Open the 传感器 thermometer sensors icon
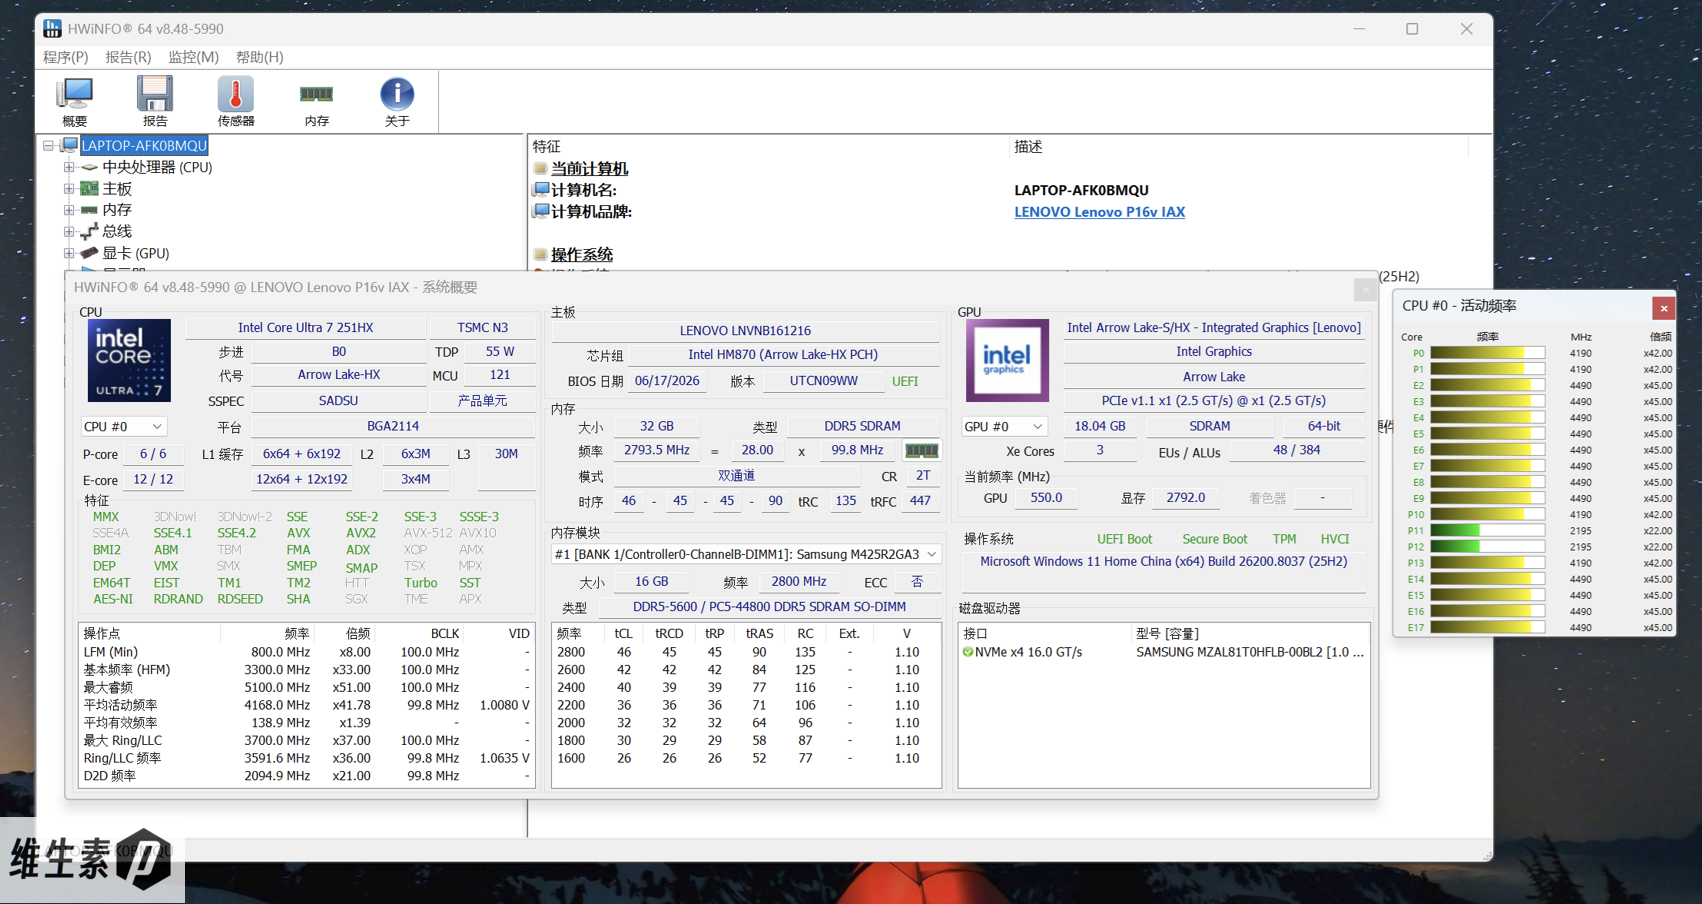The width and height of the screenshot is (1702, 904). click(236, 102)
